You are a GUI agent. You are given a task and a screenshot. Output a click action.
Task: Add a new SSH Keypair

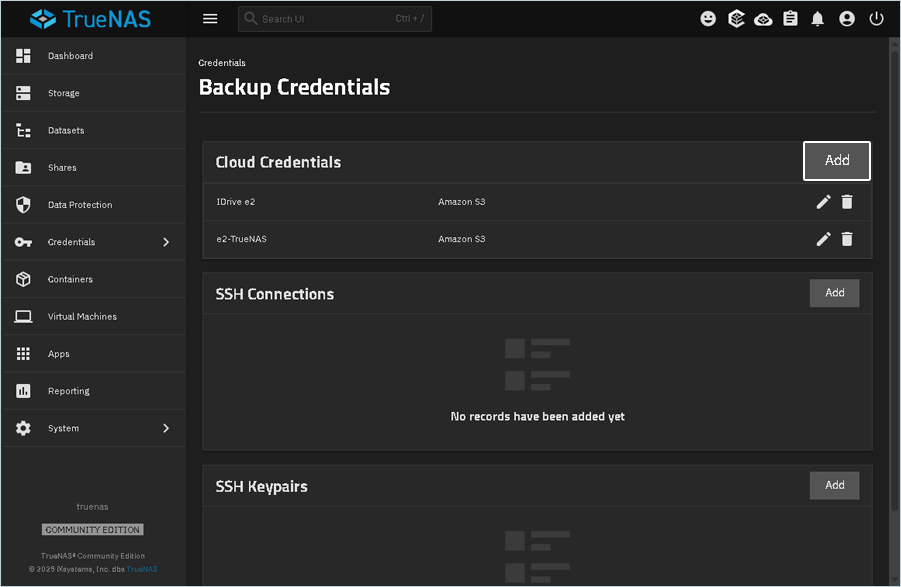coord(834,485)
